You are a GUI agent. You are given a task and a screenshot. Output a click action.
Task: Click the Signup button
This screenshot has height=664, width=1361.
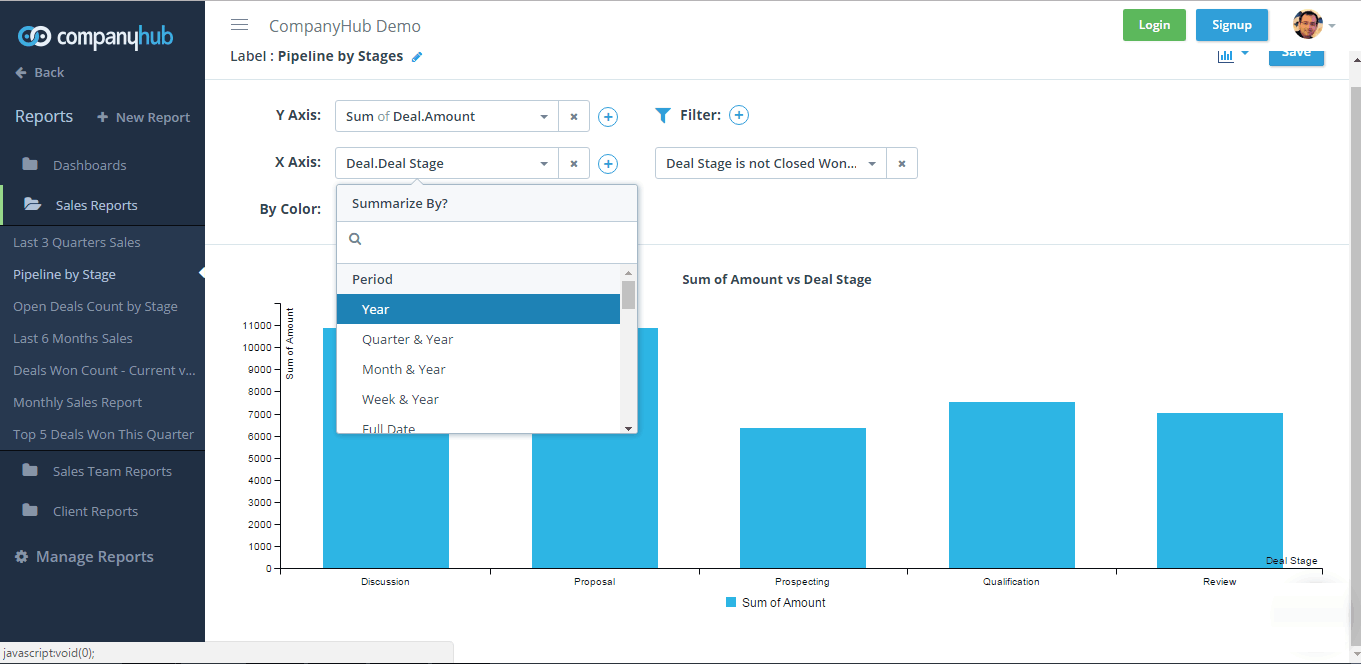click(x=1231, y=25)
